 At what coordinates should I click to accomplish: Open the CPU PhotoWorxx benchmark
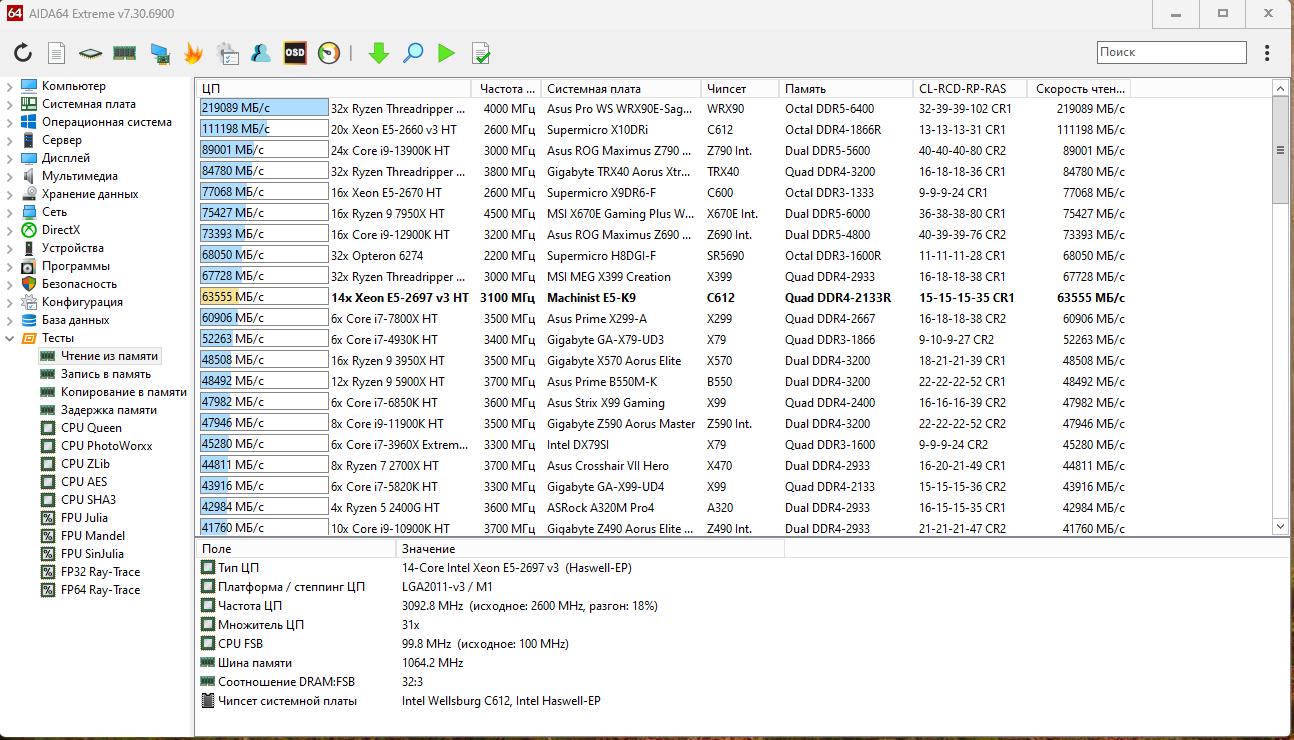click(x=106, y=446)
